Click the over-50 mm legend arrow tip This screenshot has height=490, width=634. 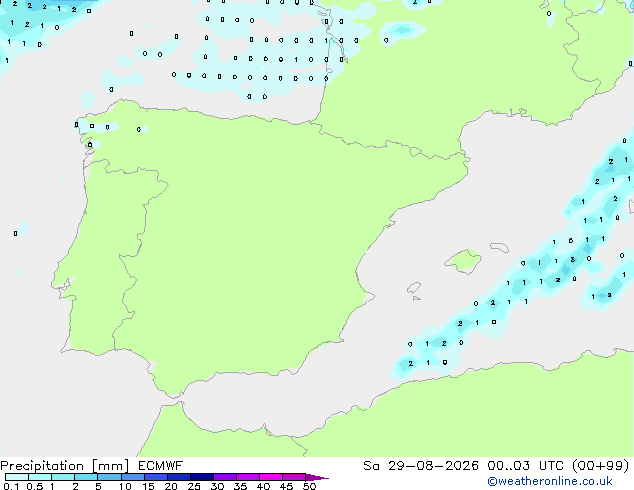coord(317,477)
